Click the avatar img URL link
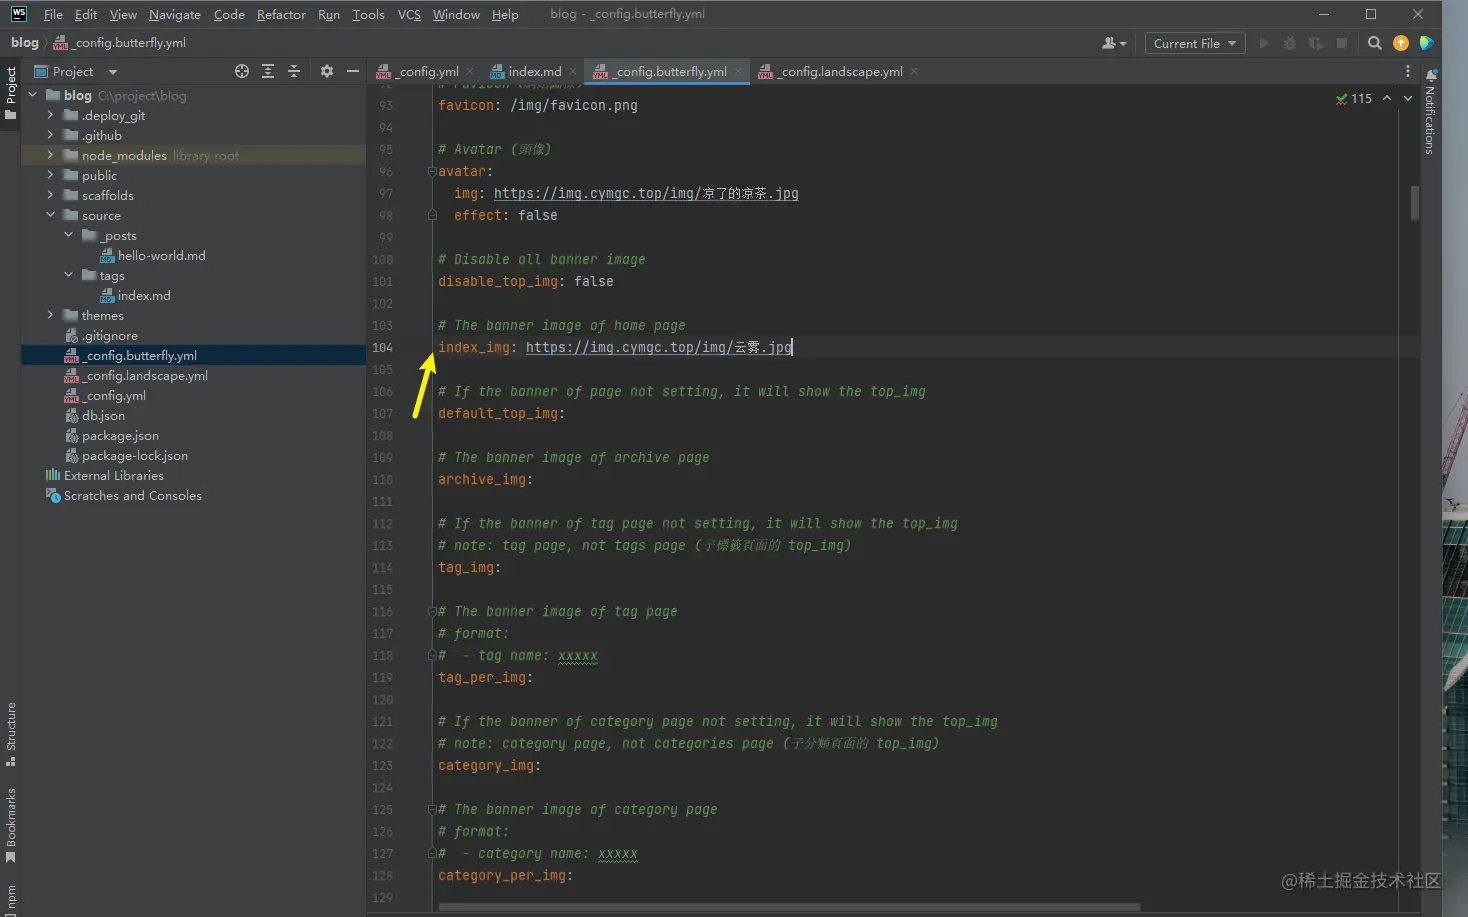 coord(646,193)
